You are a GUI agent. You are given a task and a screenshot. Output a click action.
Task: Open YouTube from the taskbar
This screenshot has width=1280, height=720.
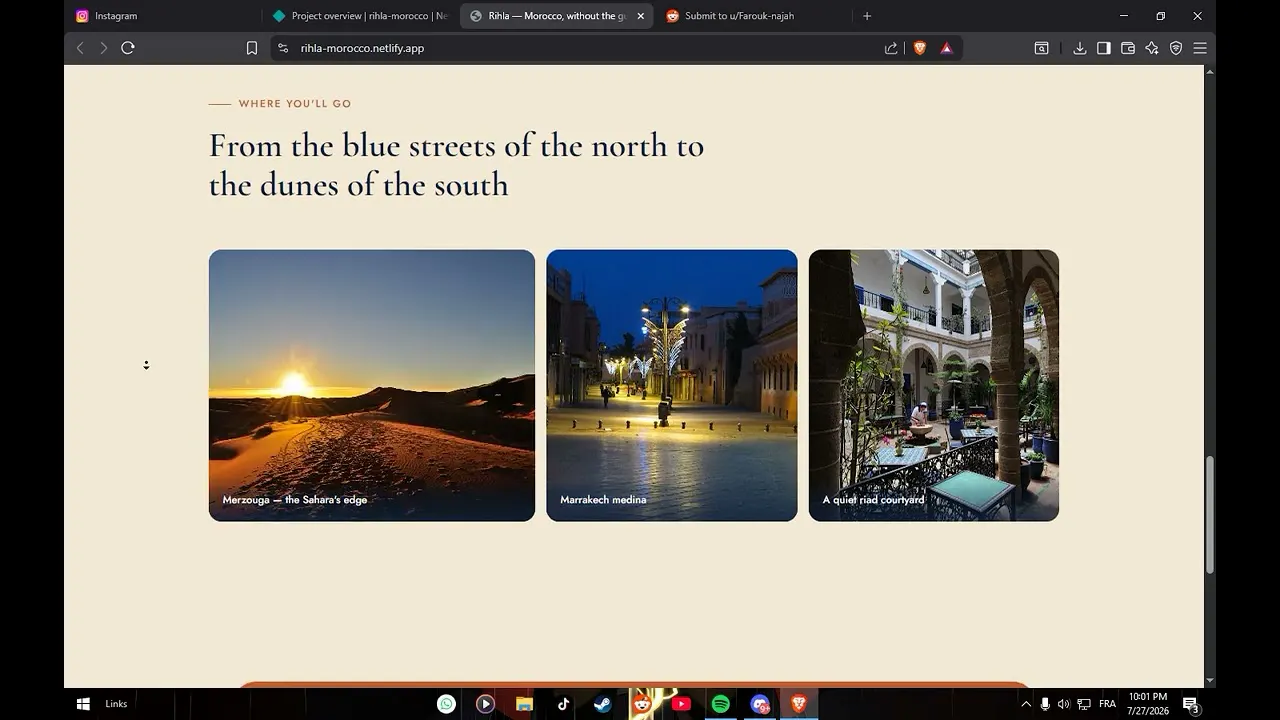[681, 704]
